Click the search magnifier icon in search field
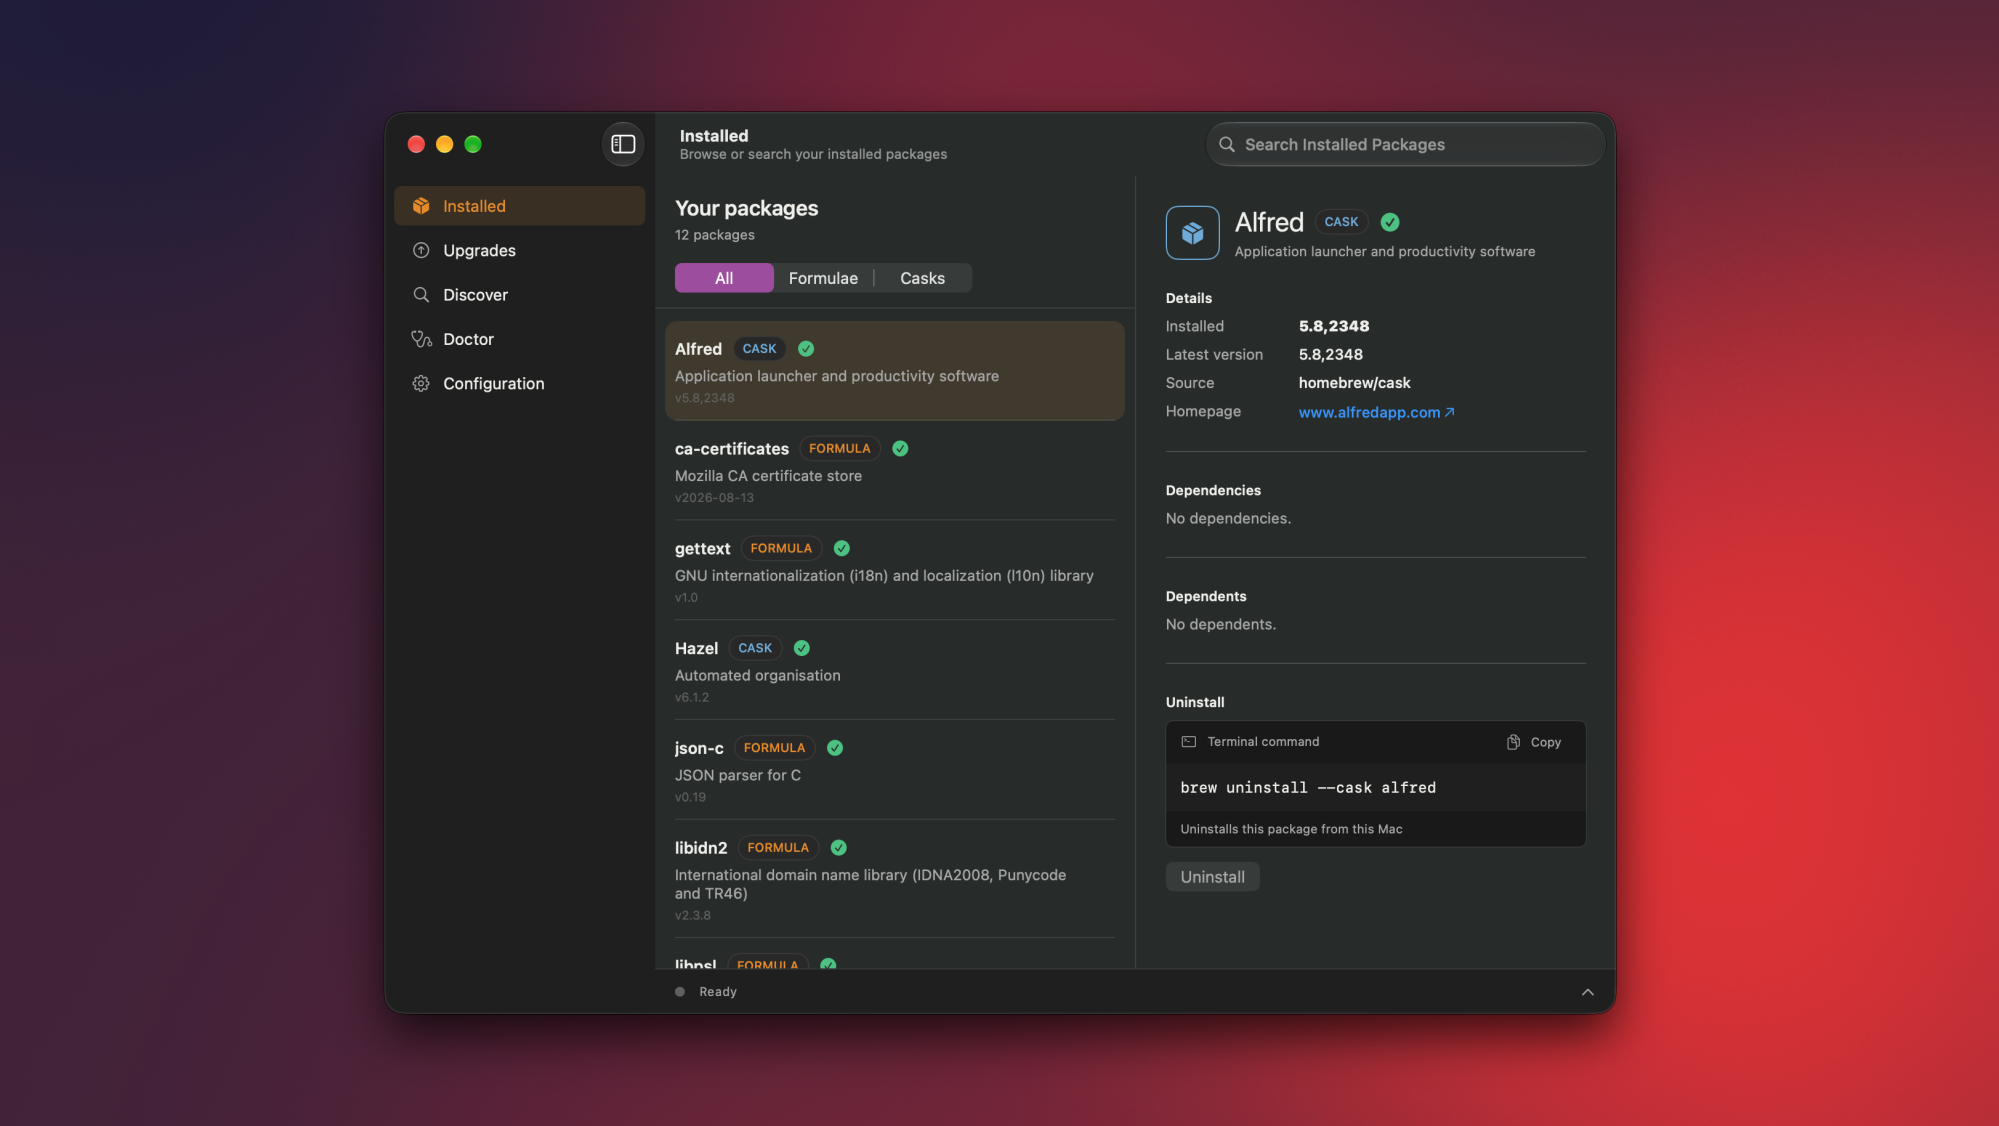The image size is (1999, 1126). click(1227, 144)
